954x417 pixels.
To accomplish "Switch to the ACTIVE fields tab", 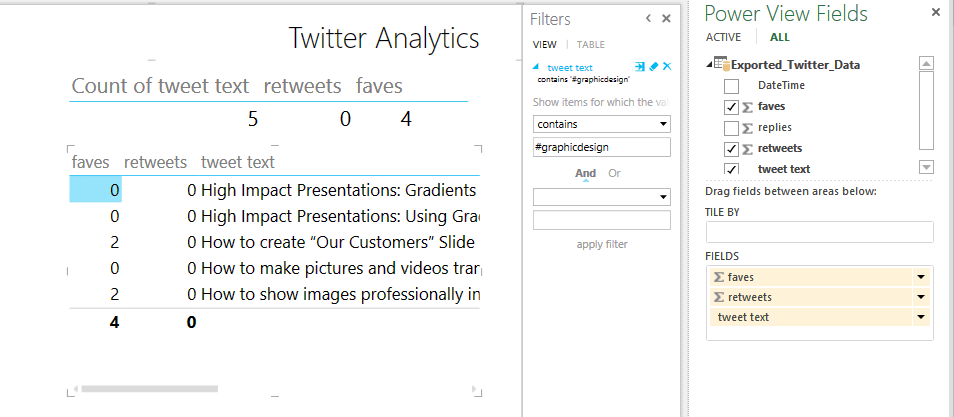I will click(723, 37).
